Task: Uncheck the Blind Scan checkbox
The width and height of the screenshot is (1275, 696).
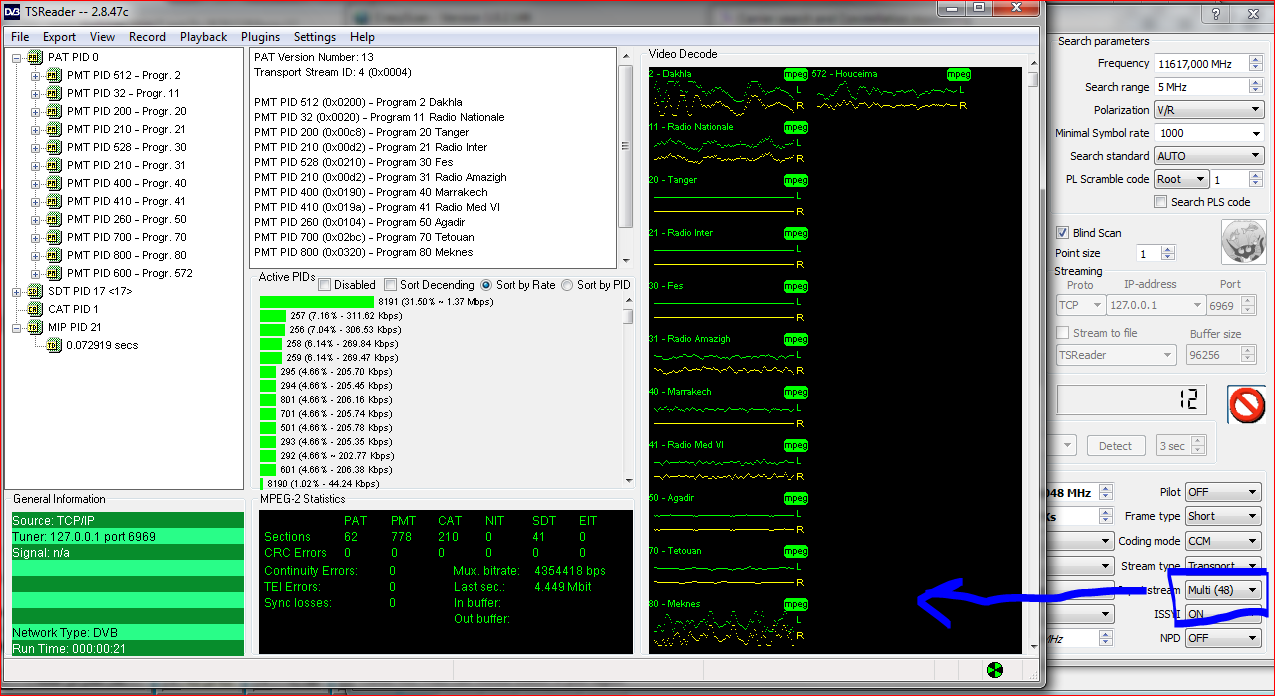Action: pos(1063,233)
